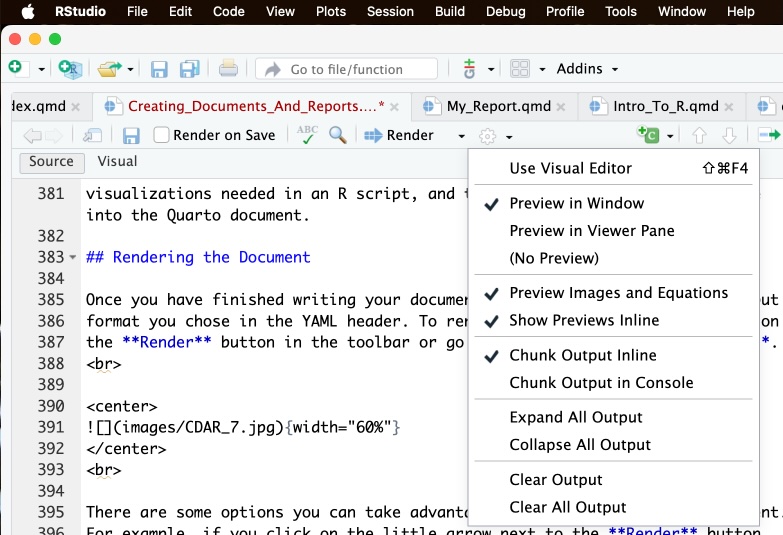Screen dimensions: 783x535
Task: Switch to the My_Report.qmd tab
Action: pyautogui.click(x=498, y=106)
